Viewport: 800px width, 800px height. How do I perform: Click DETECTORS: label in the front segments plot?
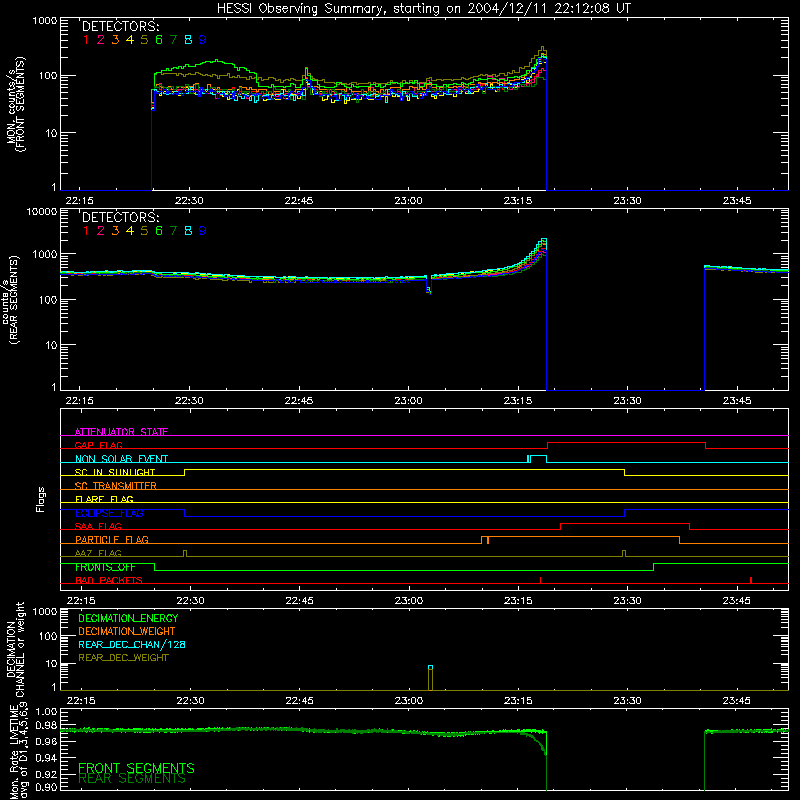pos(120,27)
